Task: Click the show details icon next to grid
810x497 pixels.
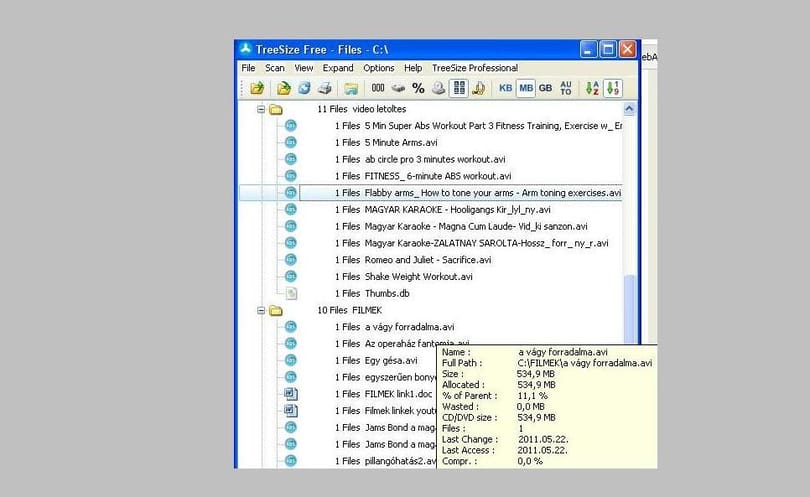Action: tap(479, 88)
